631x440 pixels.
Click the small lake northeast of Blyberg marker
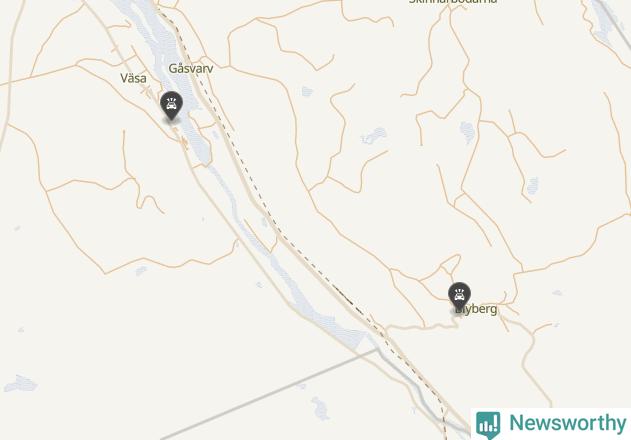(532, 185)
